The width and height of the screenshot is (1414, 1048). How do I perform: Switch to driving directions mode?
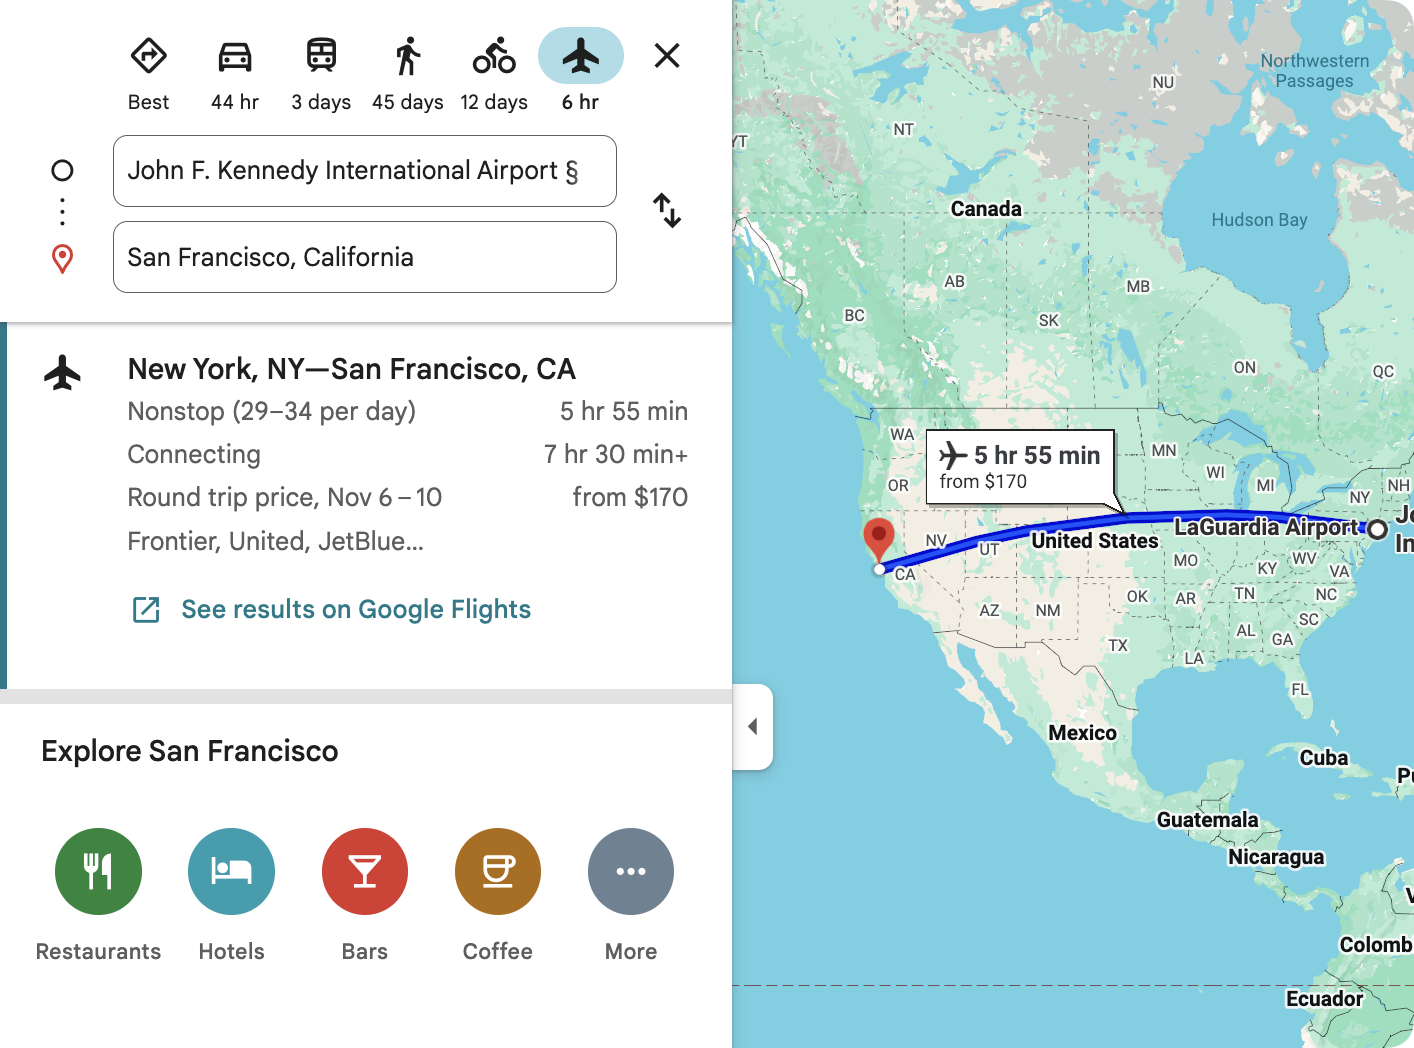click(235, 56)
